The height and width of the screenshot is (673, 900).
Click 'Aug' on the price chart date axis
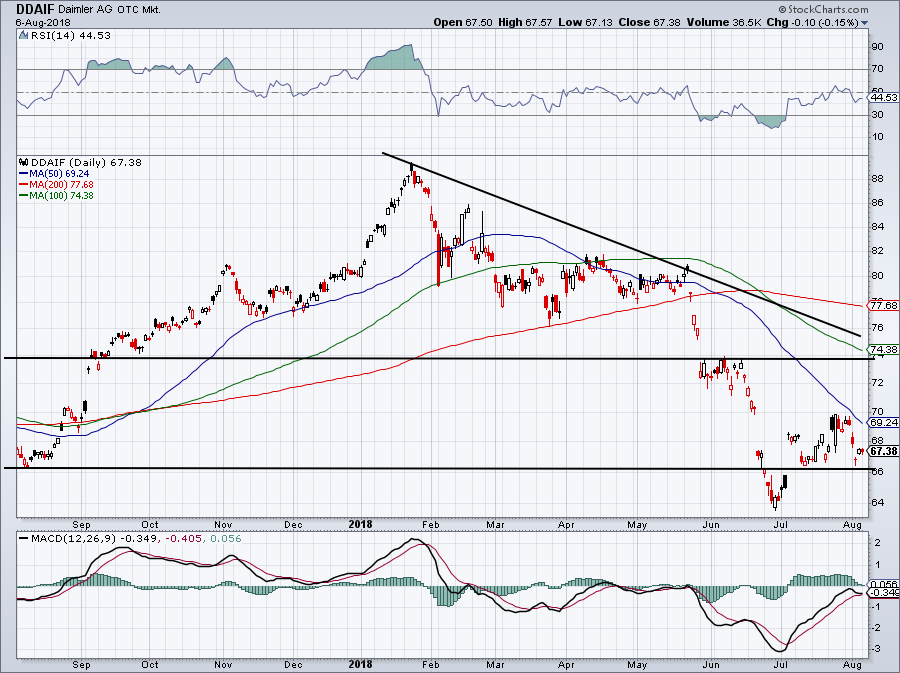pyautogui.click(x=854, y=525)
